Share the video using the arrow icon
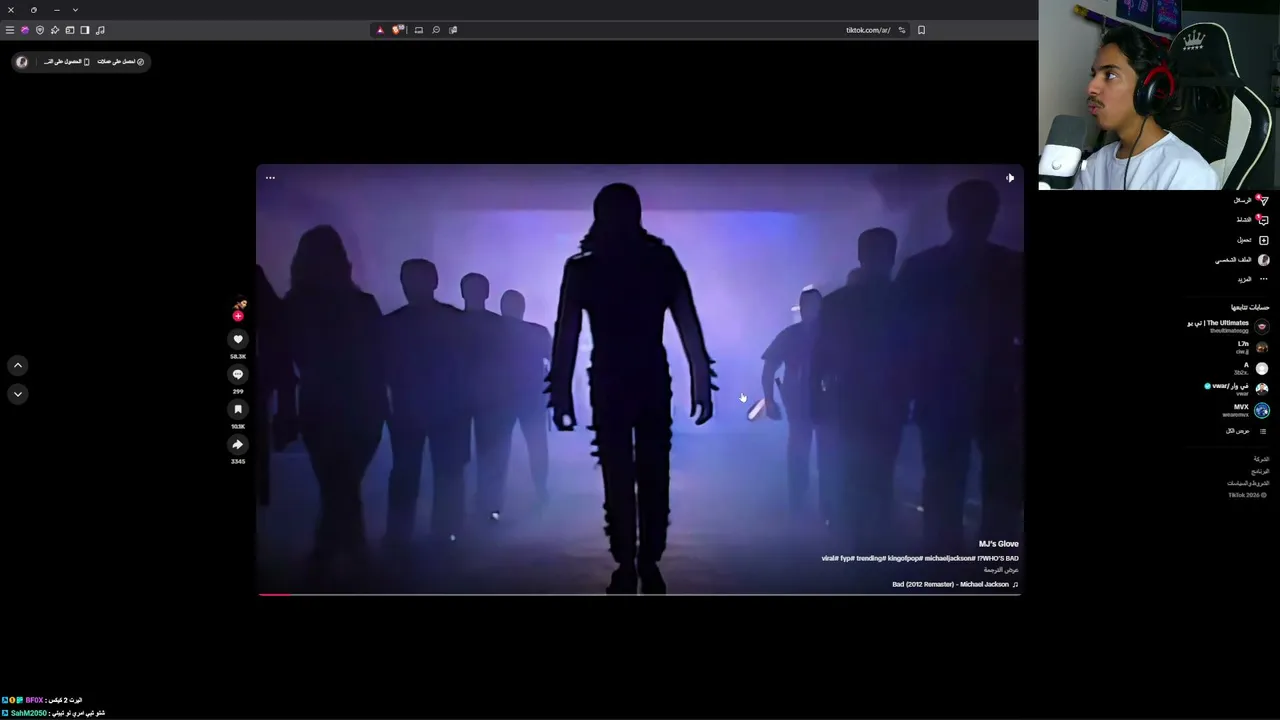The height and width of the screenshot is (720, 1280). pos(238,445)
